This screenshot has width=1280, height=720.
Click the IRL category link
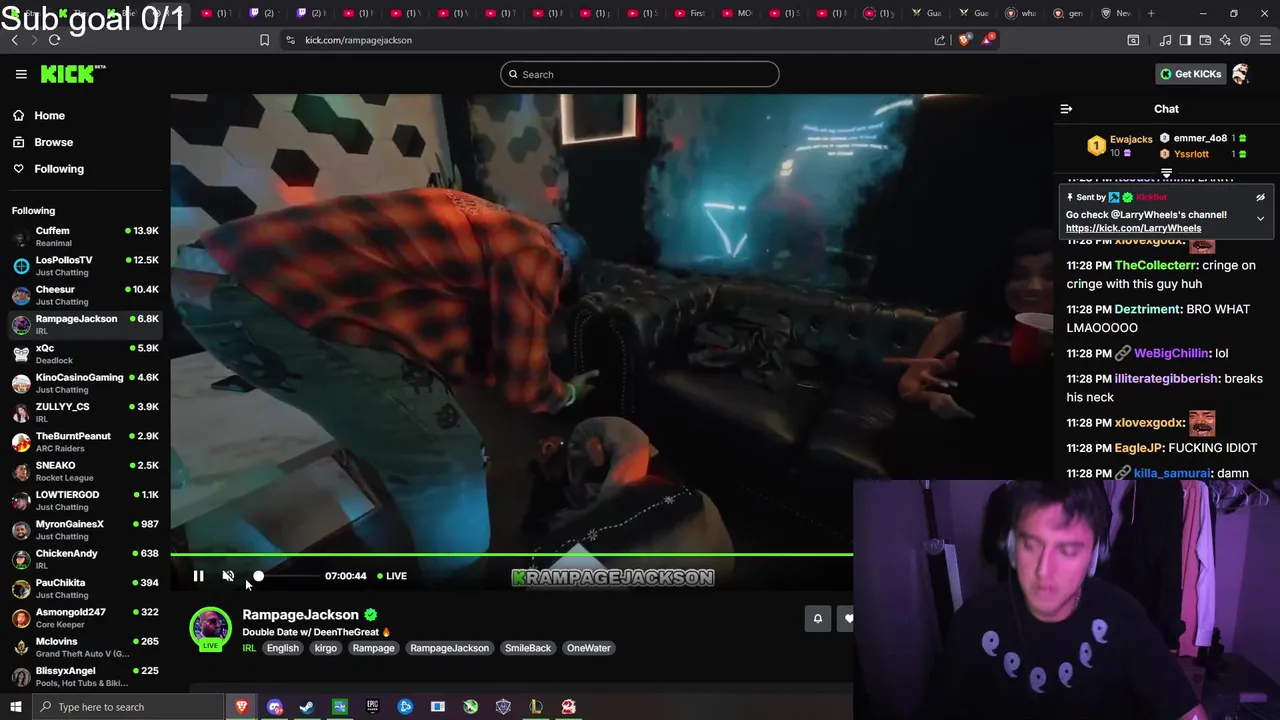249,648
